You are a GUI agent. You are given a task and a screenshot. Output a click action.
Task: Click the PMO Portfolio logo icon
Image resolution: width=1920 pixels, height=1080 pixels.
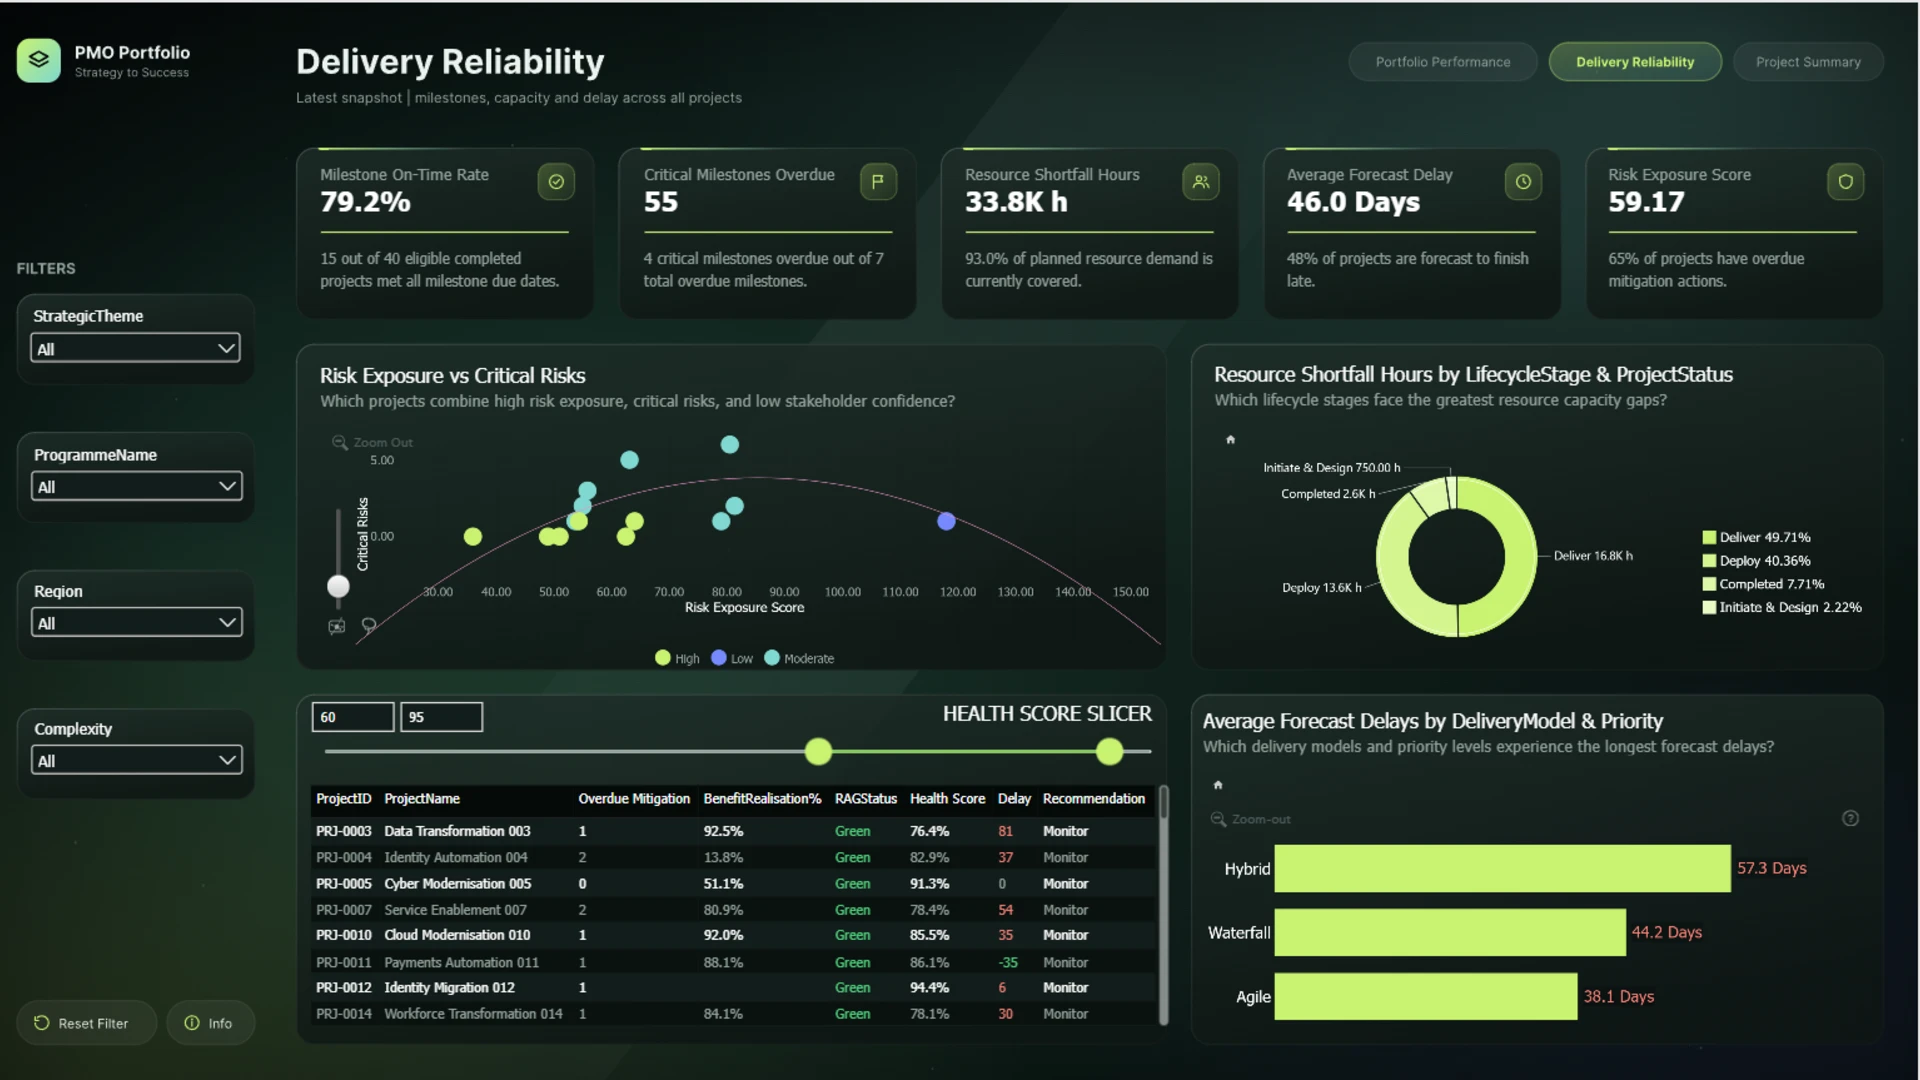(x=38, y=60)
